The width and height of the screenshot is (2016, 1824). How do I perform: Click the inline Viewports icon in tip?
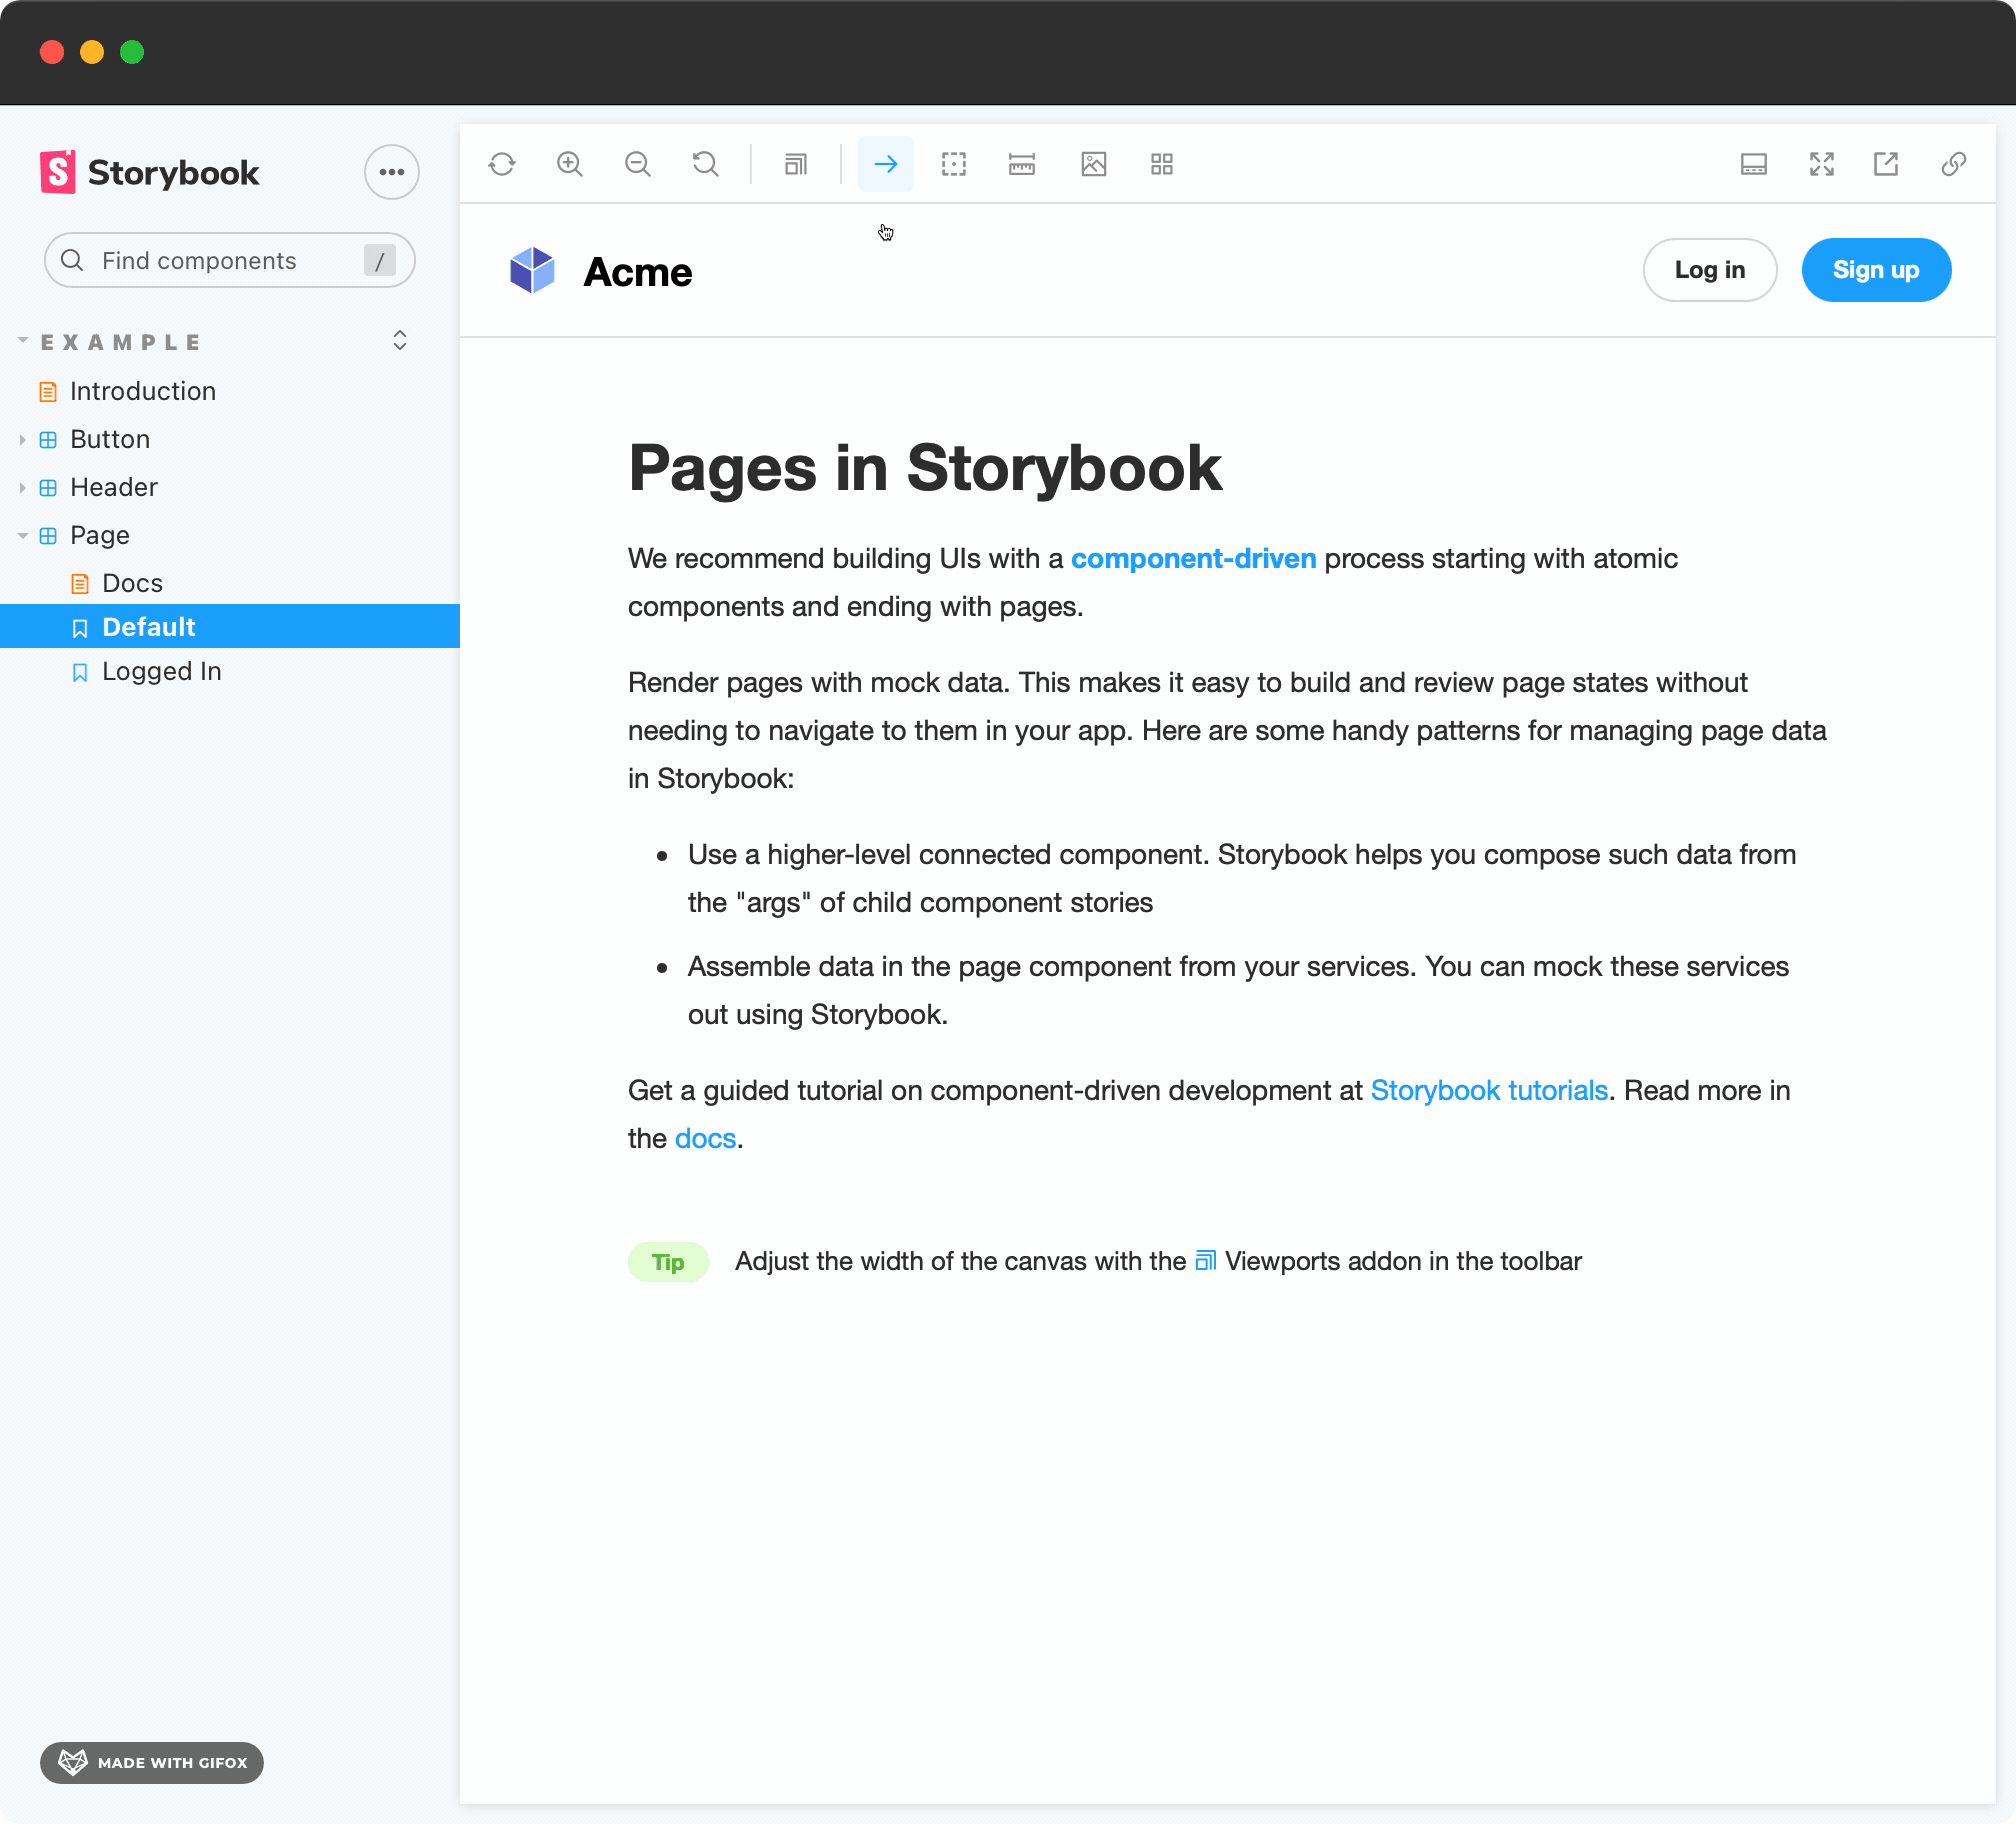click(1206, 1260)
